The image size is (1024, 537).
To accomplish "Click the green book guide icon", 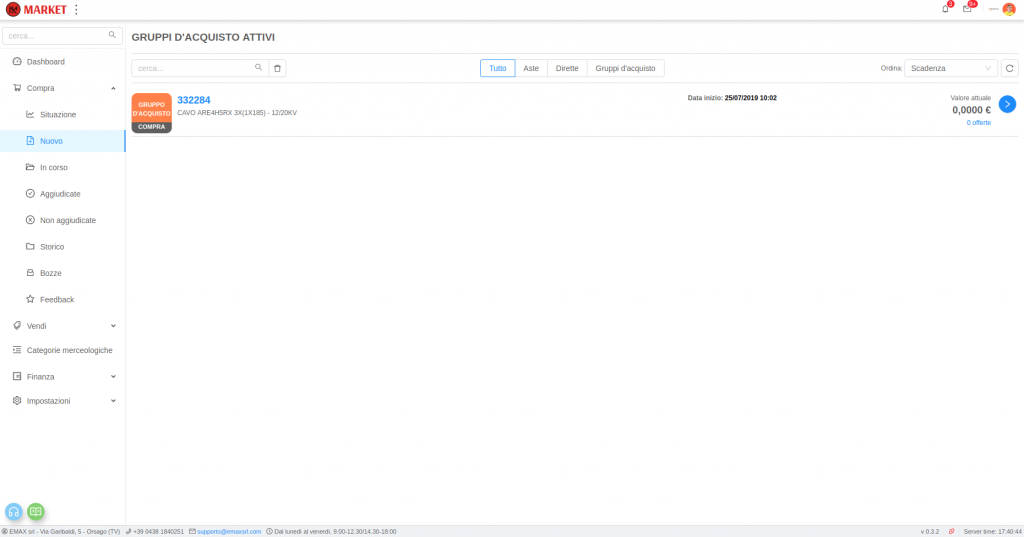I will [x=36, y=511].
